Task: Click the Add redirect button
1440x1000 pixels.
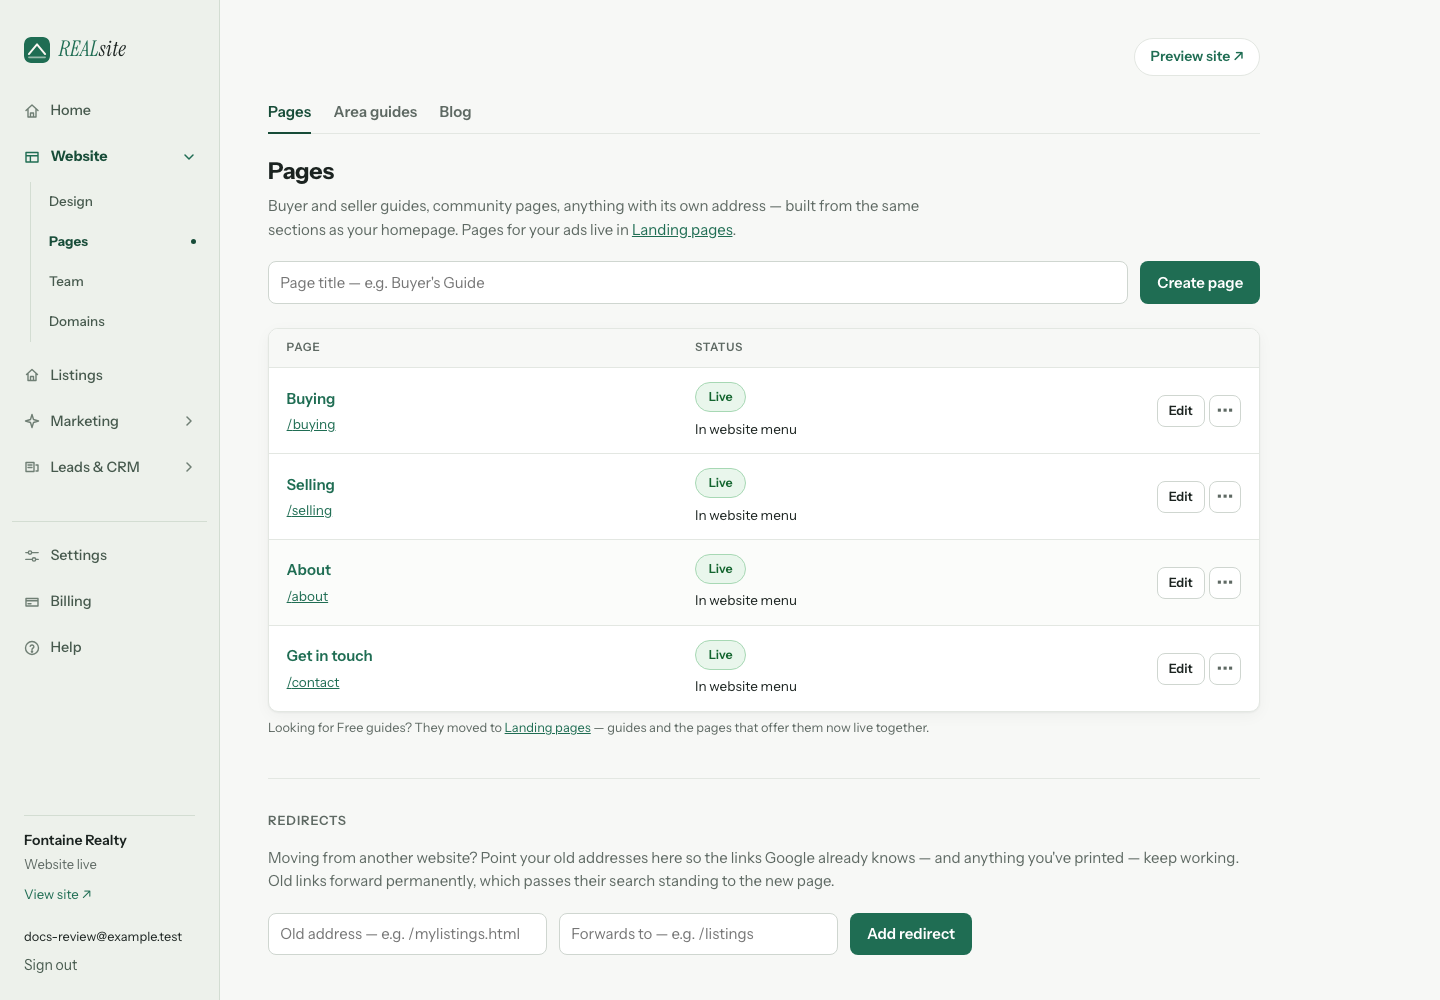Action: click(x=911, y=934)
